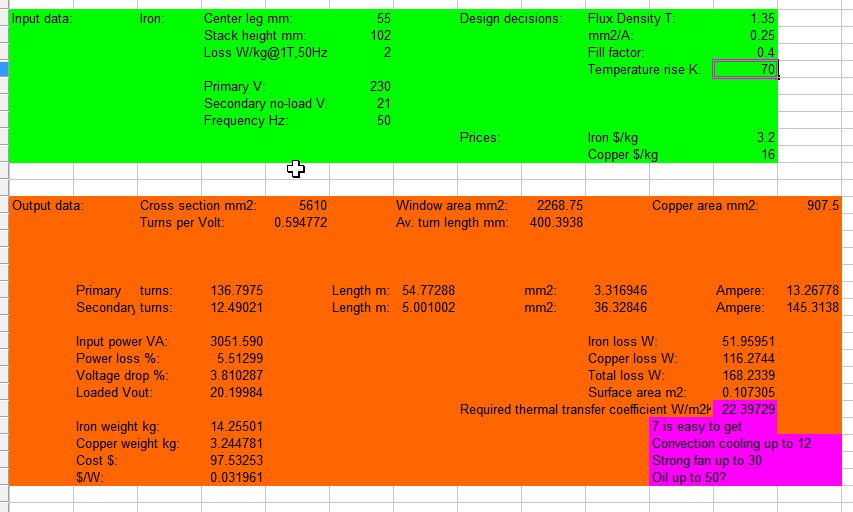Click the Temperature rise K label
The image size is (853, 512).
coord(644,70)
